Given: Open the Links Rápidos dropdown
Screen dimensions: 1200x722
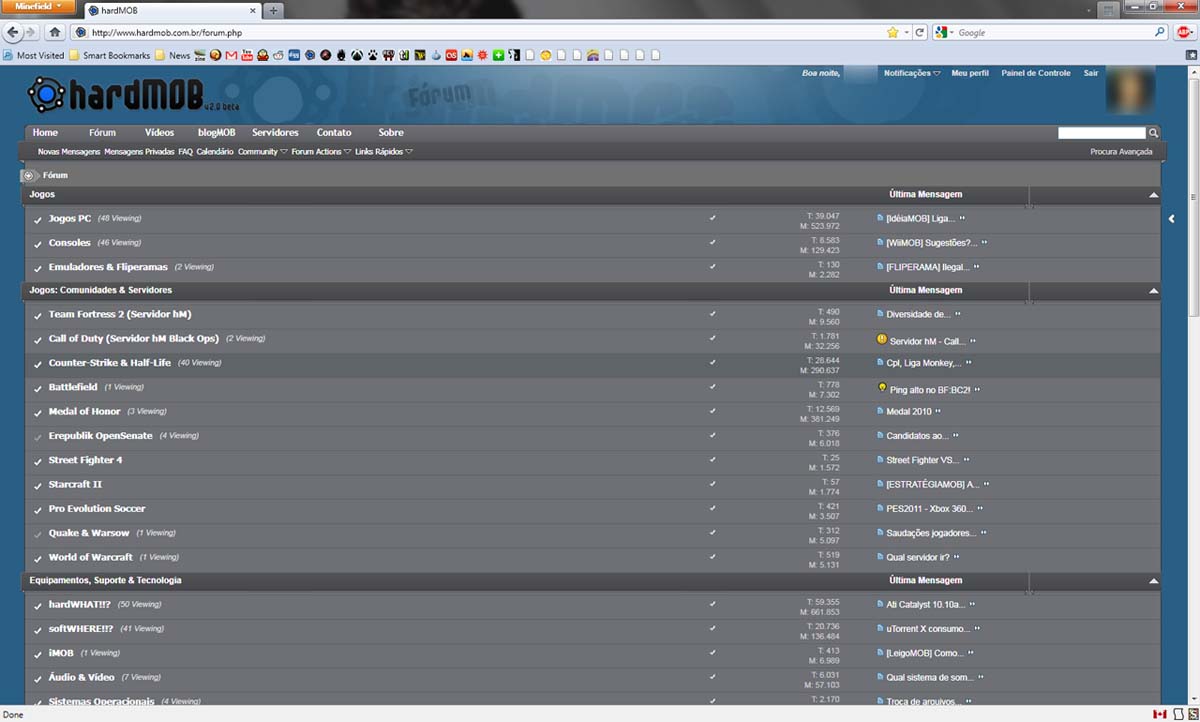Looking at the screenshot, I should pyautogui.click(x=384, y=152).
